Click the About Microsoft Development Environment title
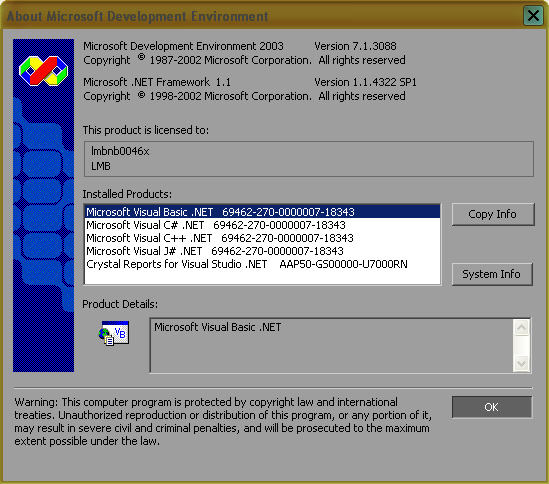The width and height of the screenshot is (549, 484). 138,16
